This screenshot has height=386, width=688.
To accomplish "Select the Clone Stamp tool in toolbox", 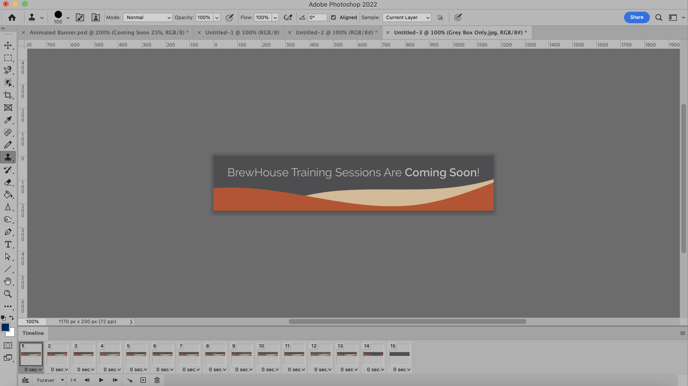I will coord(8,157).
